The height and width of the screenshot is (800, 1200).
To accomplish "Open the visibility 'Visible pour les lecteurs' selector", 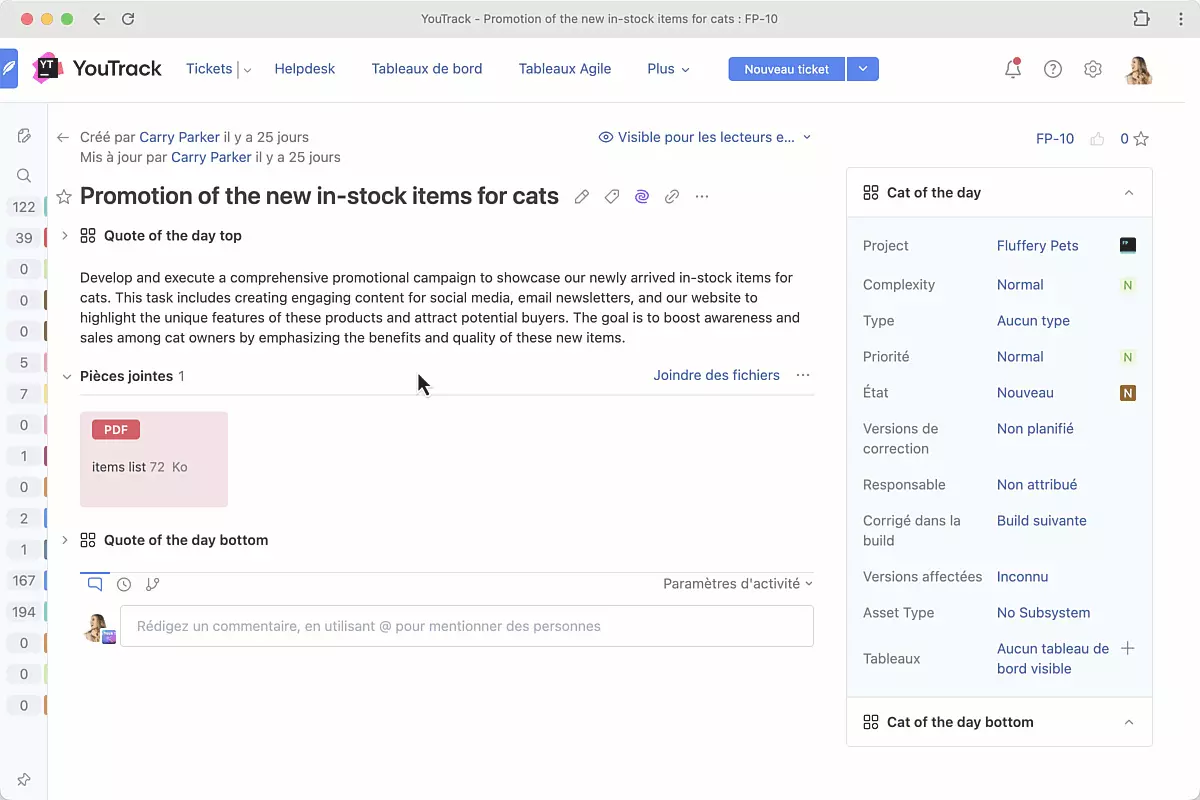I will click(x=705, y=137).
